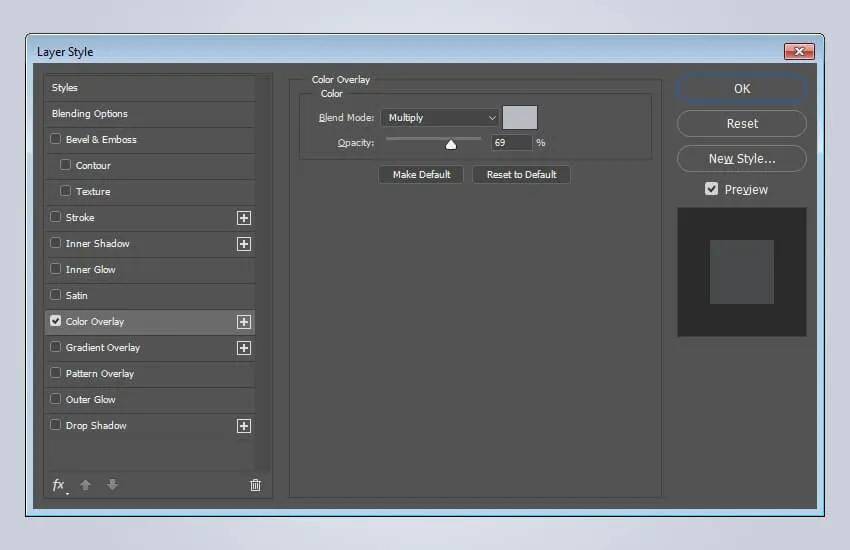Close the Layer Style dialog
850x550 pixels.
(x=800, y=51)
